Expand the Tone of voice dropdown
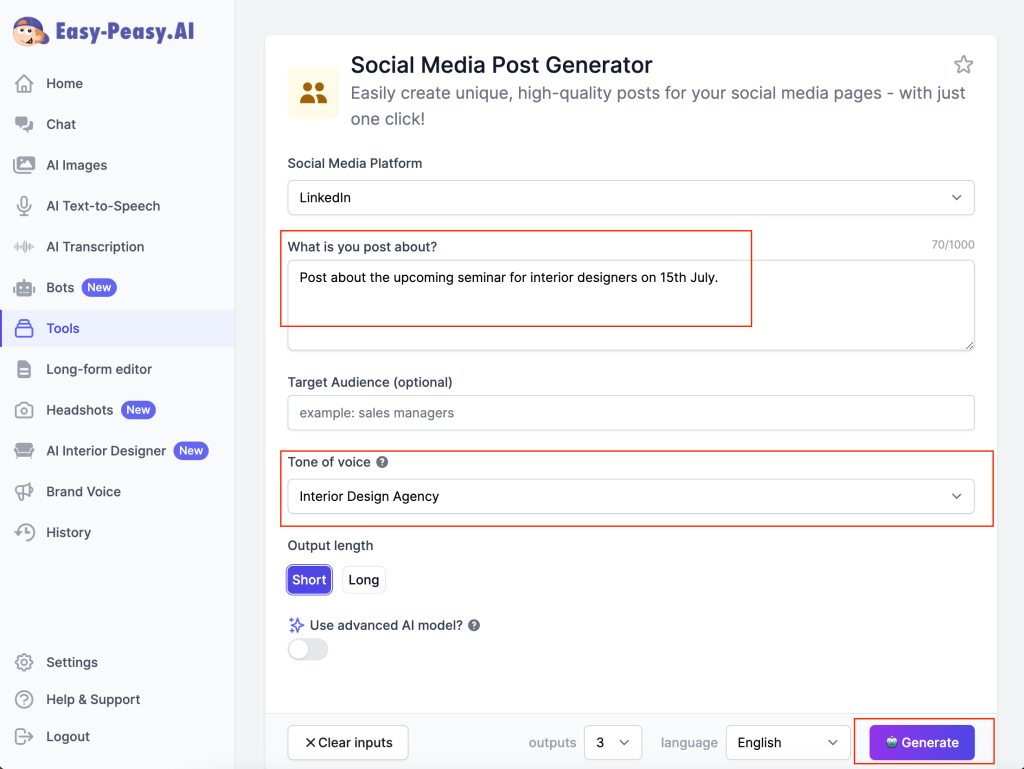The width and height of the screenshot is (1024, 769). (x=630, y=497)
